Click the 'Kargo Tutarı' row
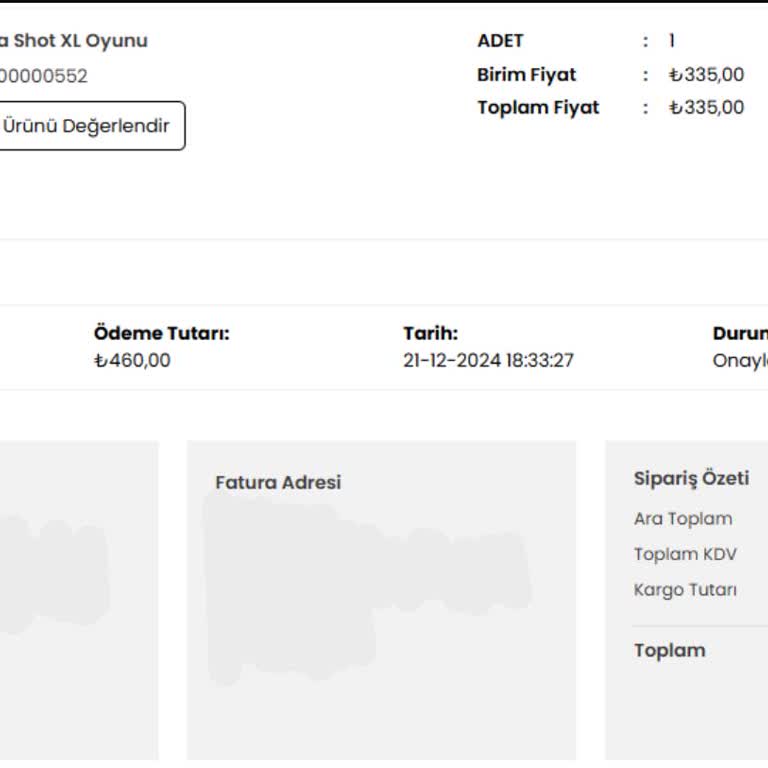768x768 pixels. pos(685,590)
